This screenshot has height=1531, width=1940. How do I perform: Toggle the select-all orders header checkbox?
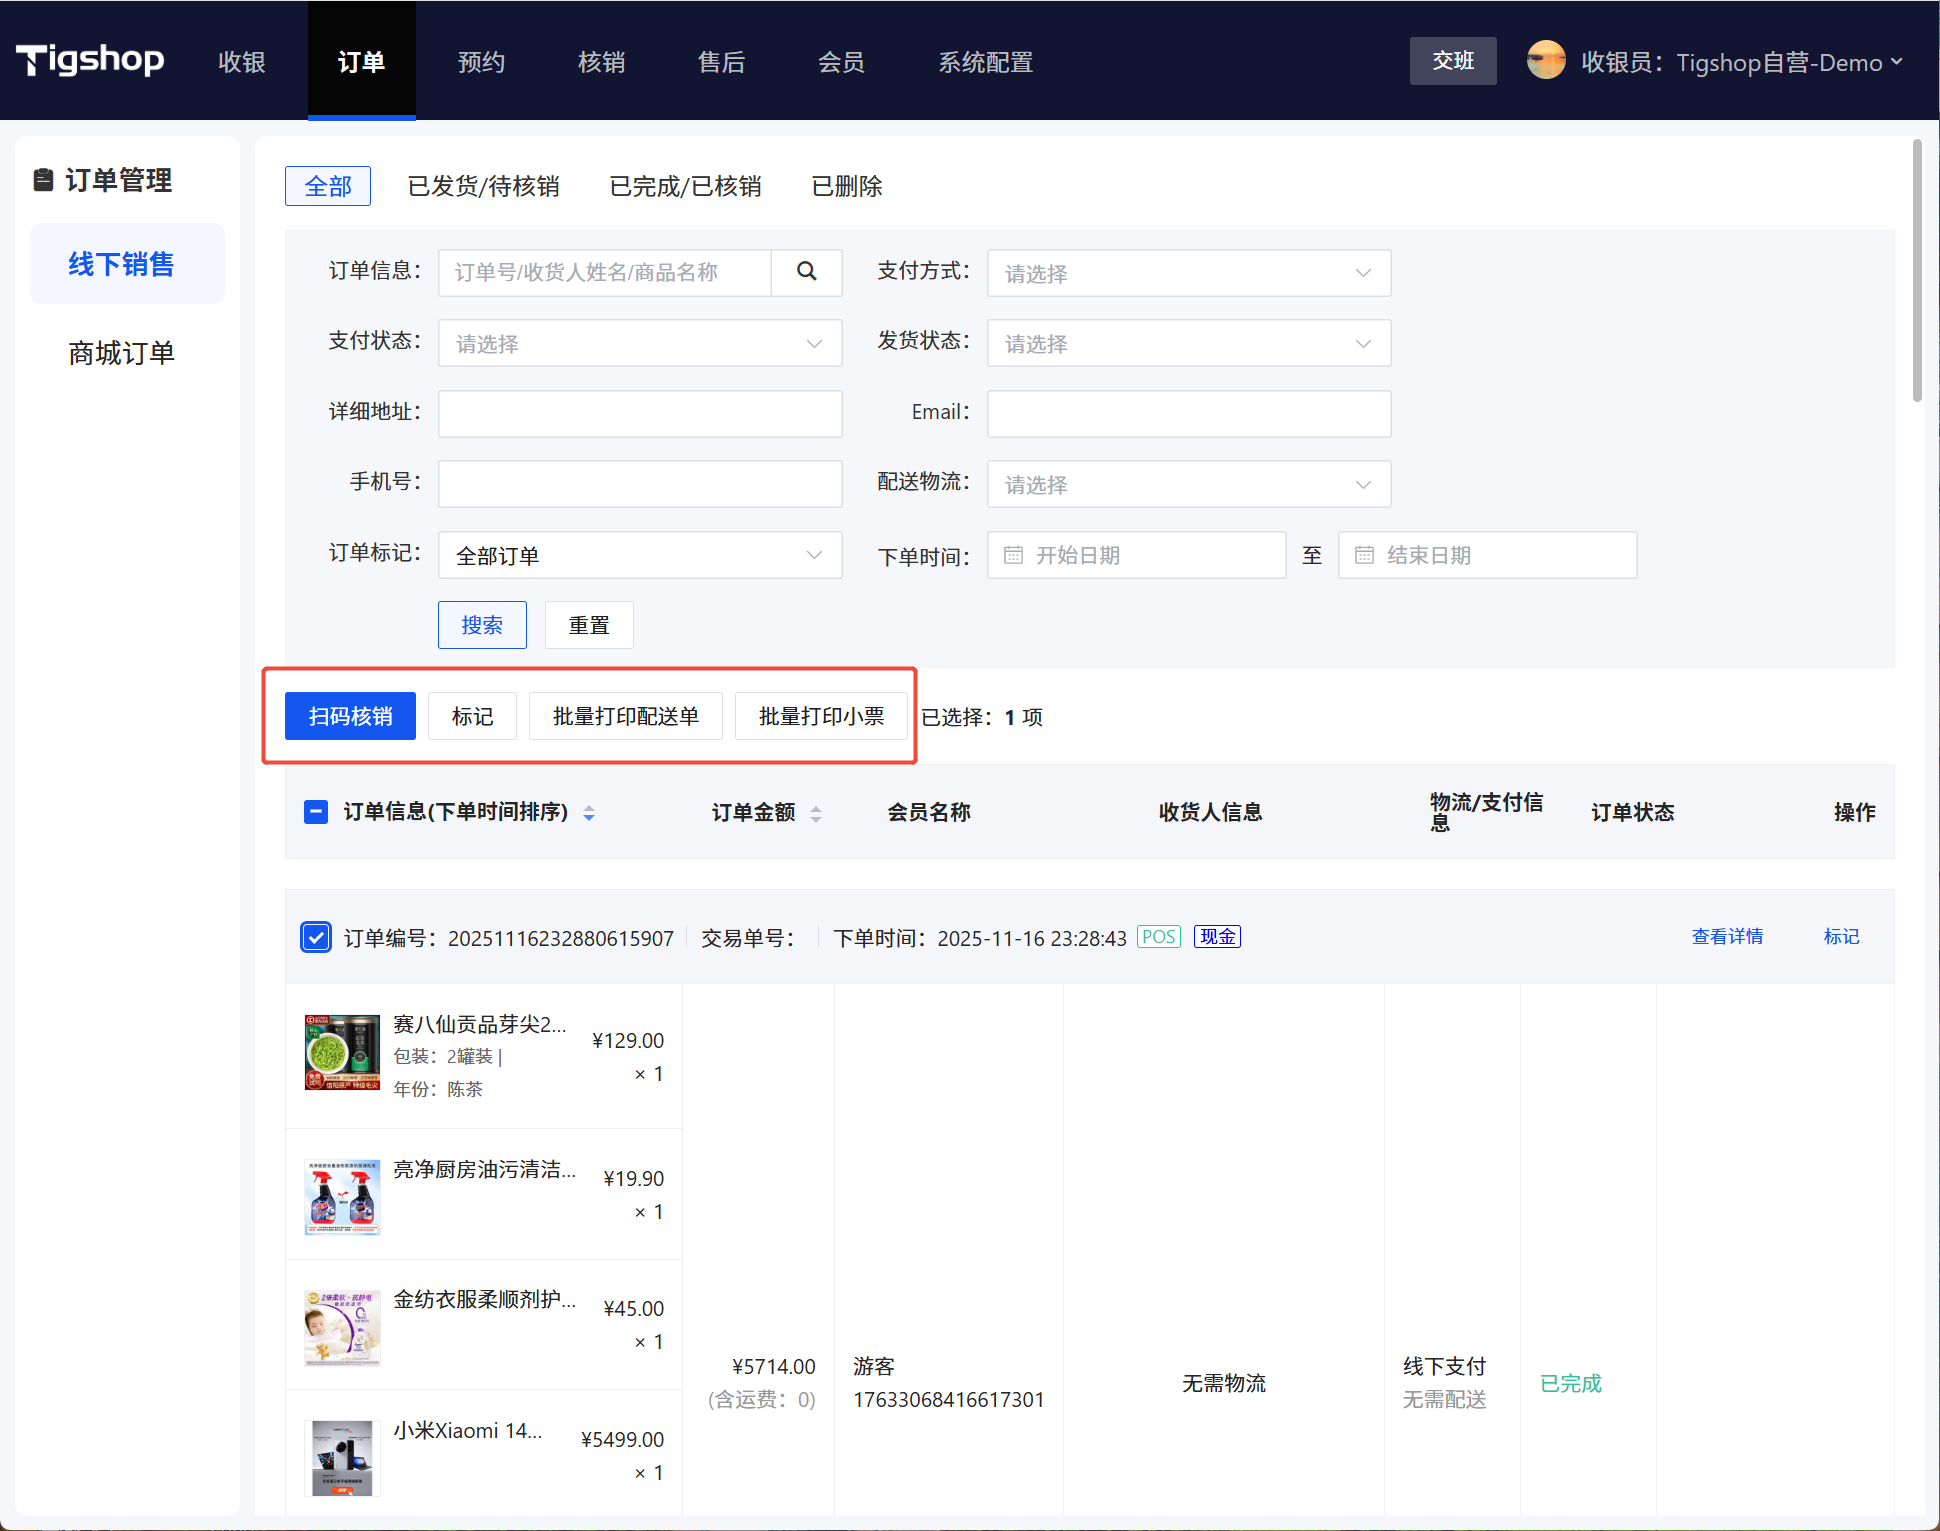point(316,812)
